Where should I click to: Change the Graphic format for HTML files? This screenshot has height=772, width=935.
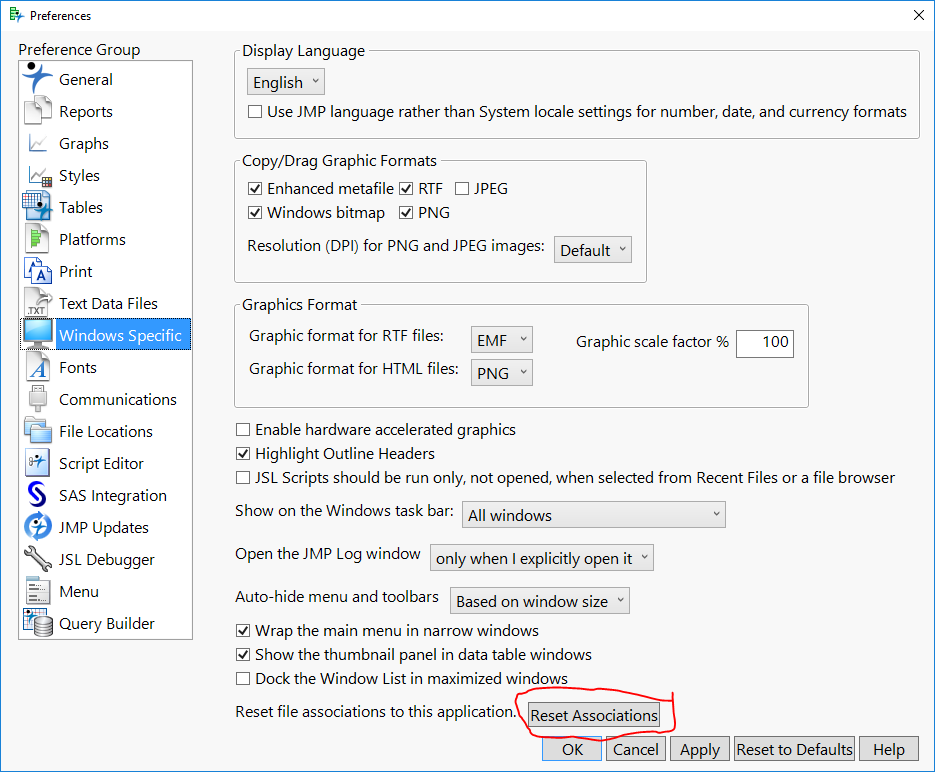tap(500, 372)
